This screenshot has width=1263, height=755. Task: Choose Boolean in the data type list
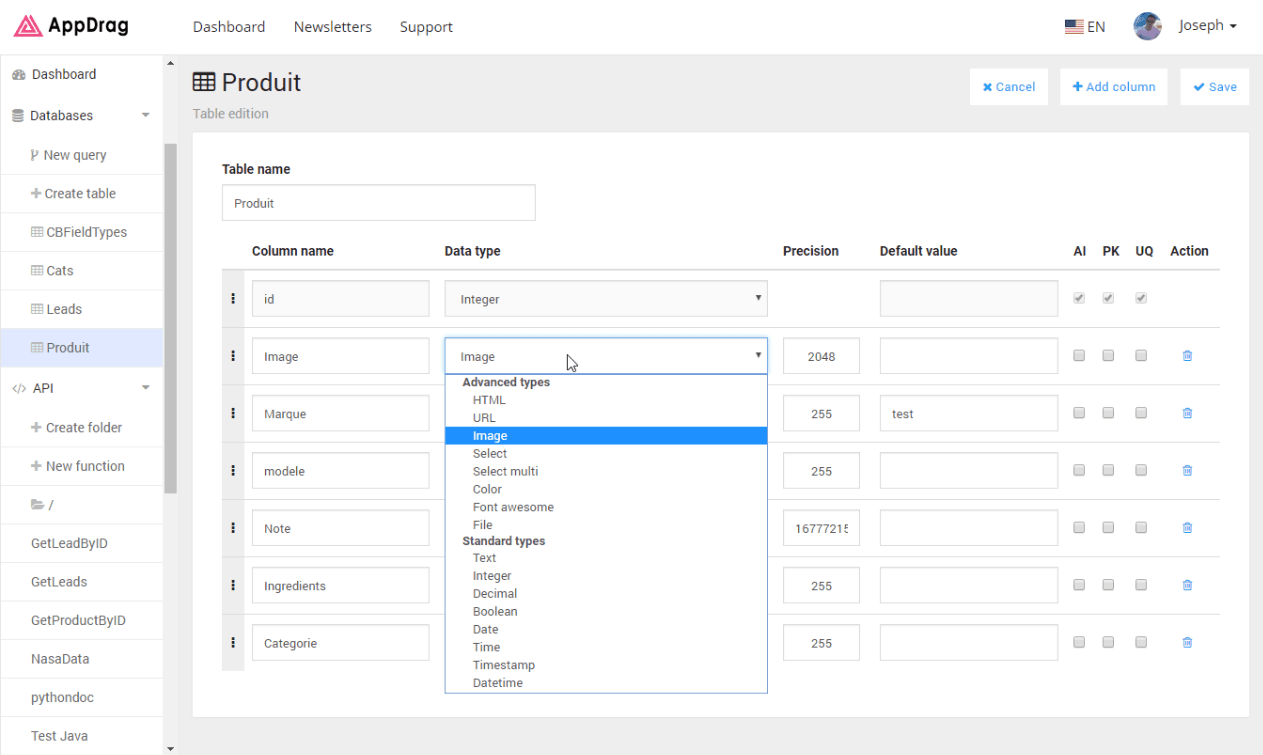(x=495, y=611)
